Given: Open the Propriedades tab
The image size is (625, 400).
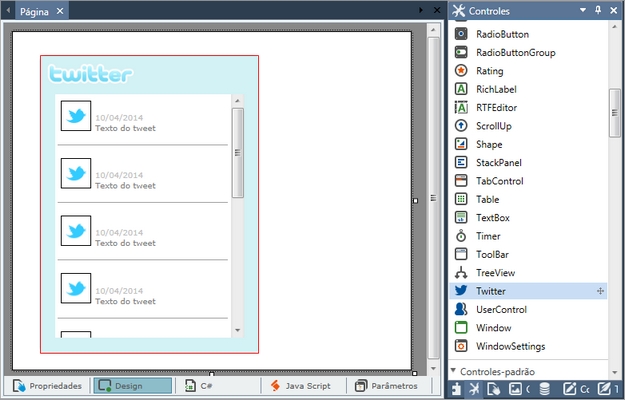Looking at the screenshot, I should pos(48,385).
